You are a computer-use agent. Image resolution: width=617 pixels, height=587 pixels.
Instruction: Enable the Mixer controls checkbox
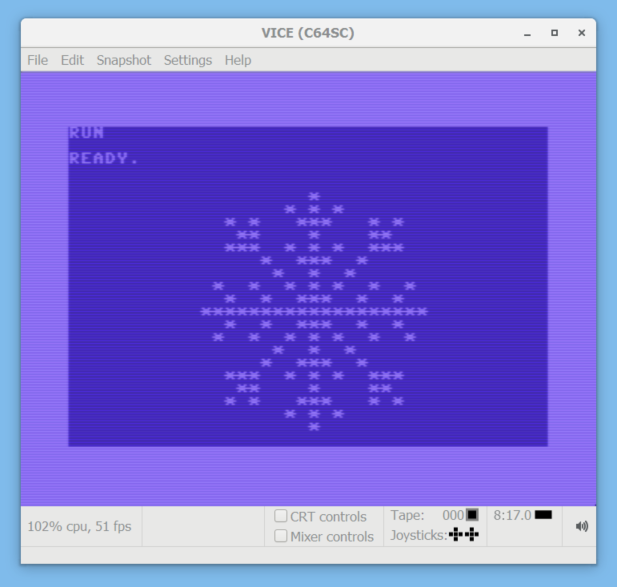281,536
